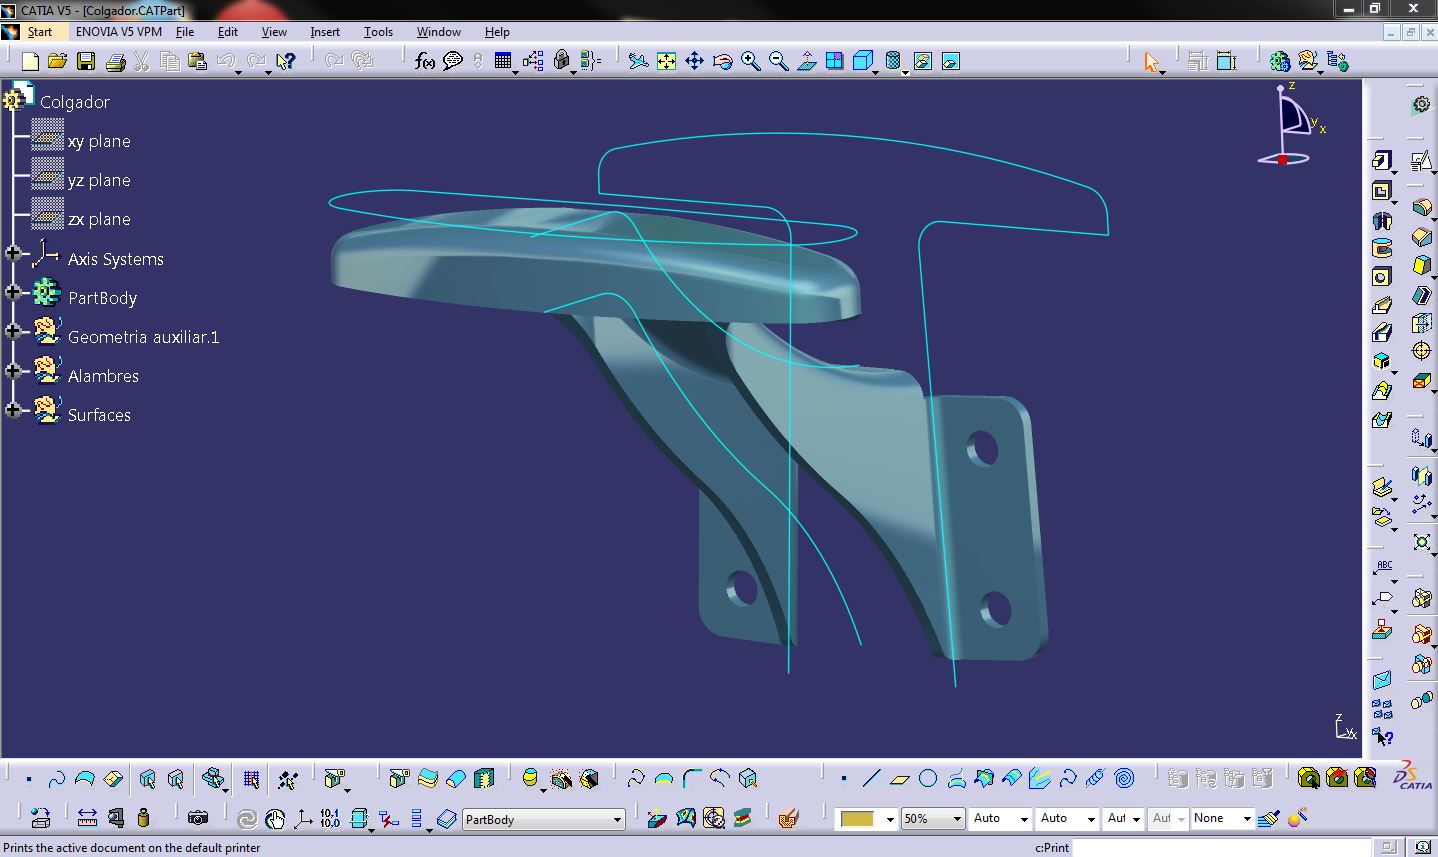Open Measure Between ruler icon

87,818
